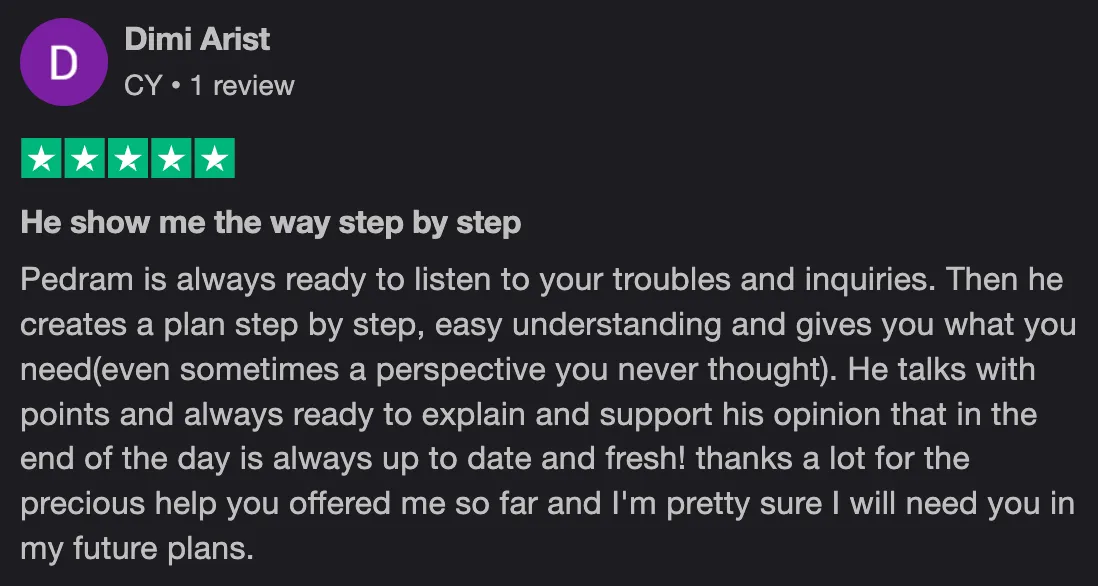Click the final line my future plans
The width and height of the screenshot is (1098, 586).
tap(137, 550)
